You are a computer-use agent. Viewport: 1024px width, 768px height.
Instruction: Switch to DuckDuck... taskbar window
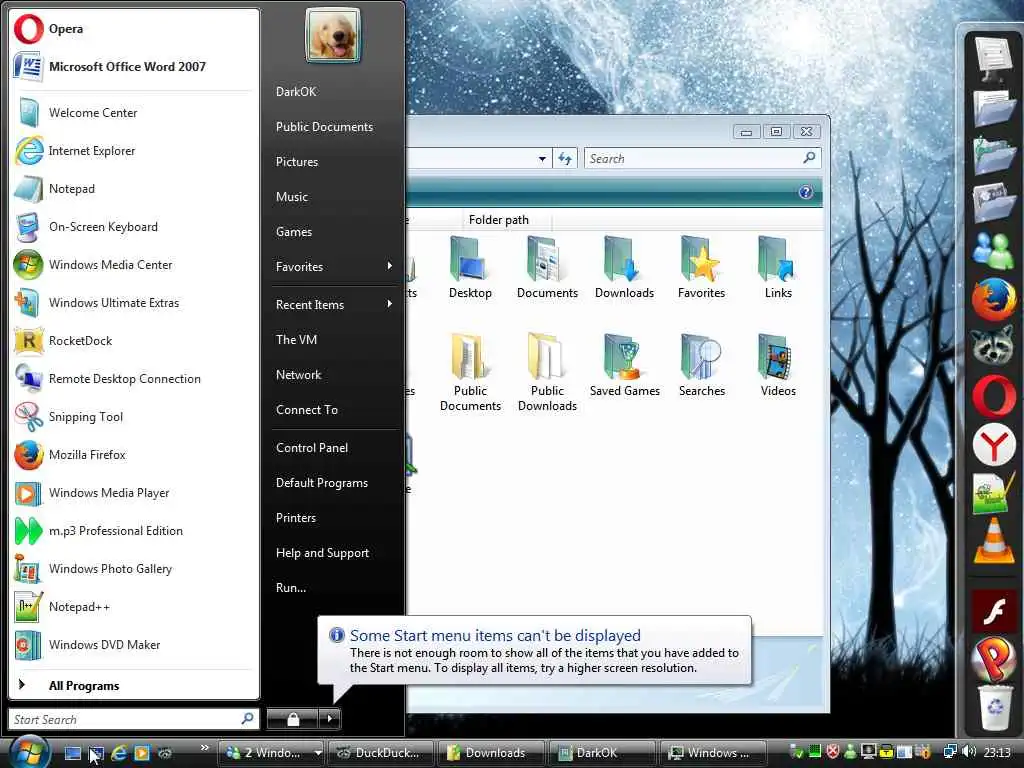click(x=380, y=752)
